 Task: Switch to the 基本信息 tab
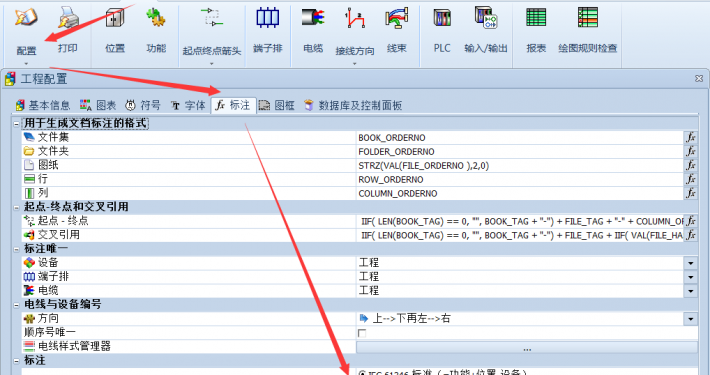[43, 106]
